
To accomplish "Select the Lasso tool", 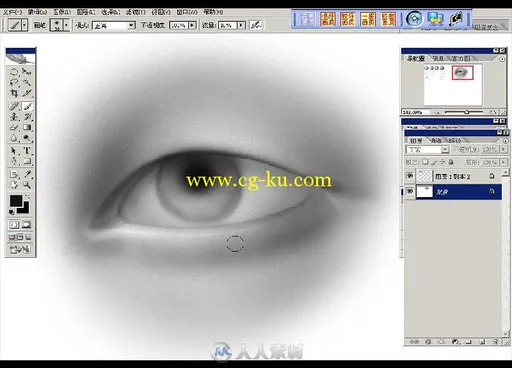I will tap(14, 82).
